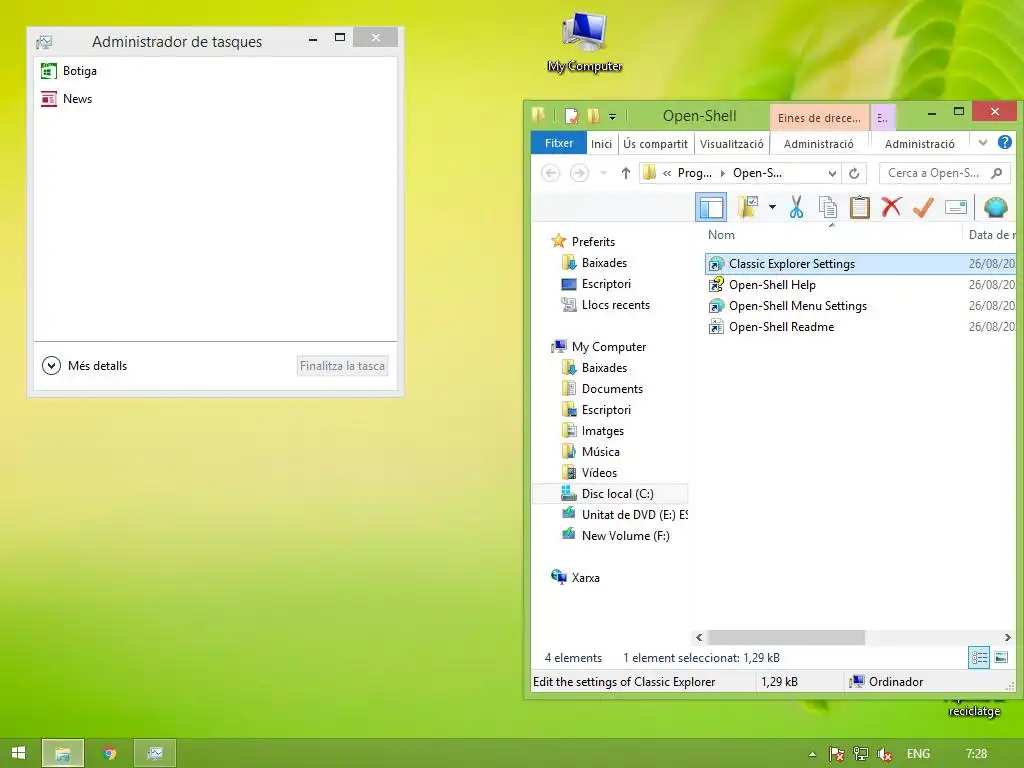Open the folder options dropdown arrow
The width and height of the screenshot is (1024, 768).
pyautogui.click(x=772, y=208)
